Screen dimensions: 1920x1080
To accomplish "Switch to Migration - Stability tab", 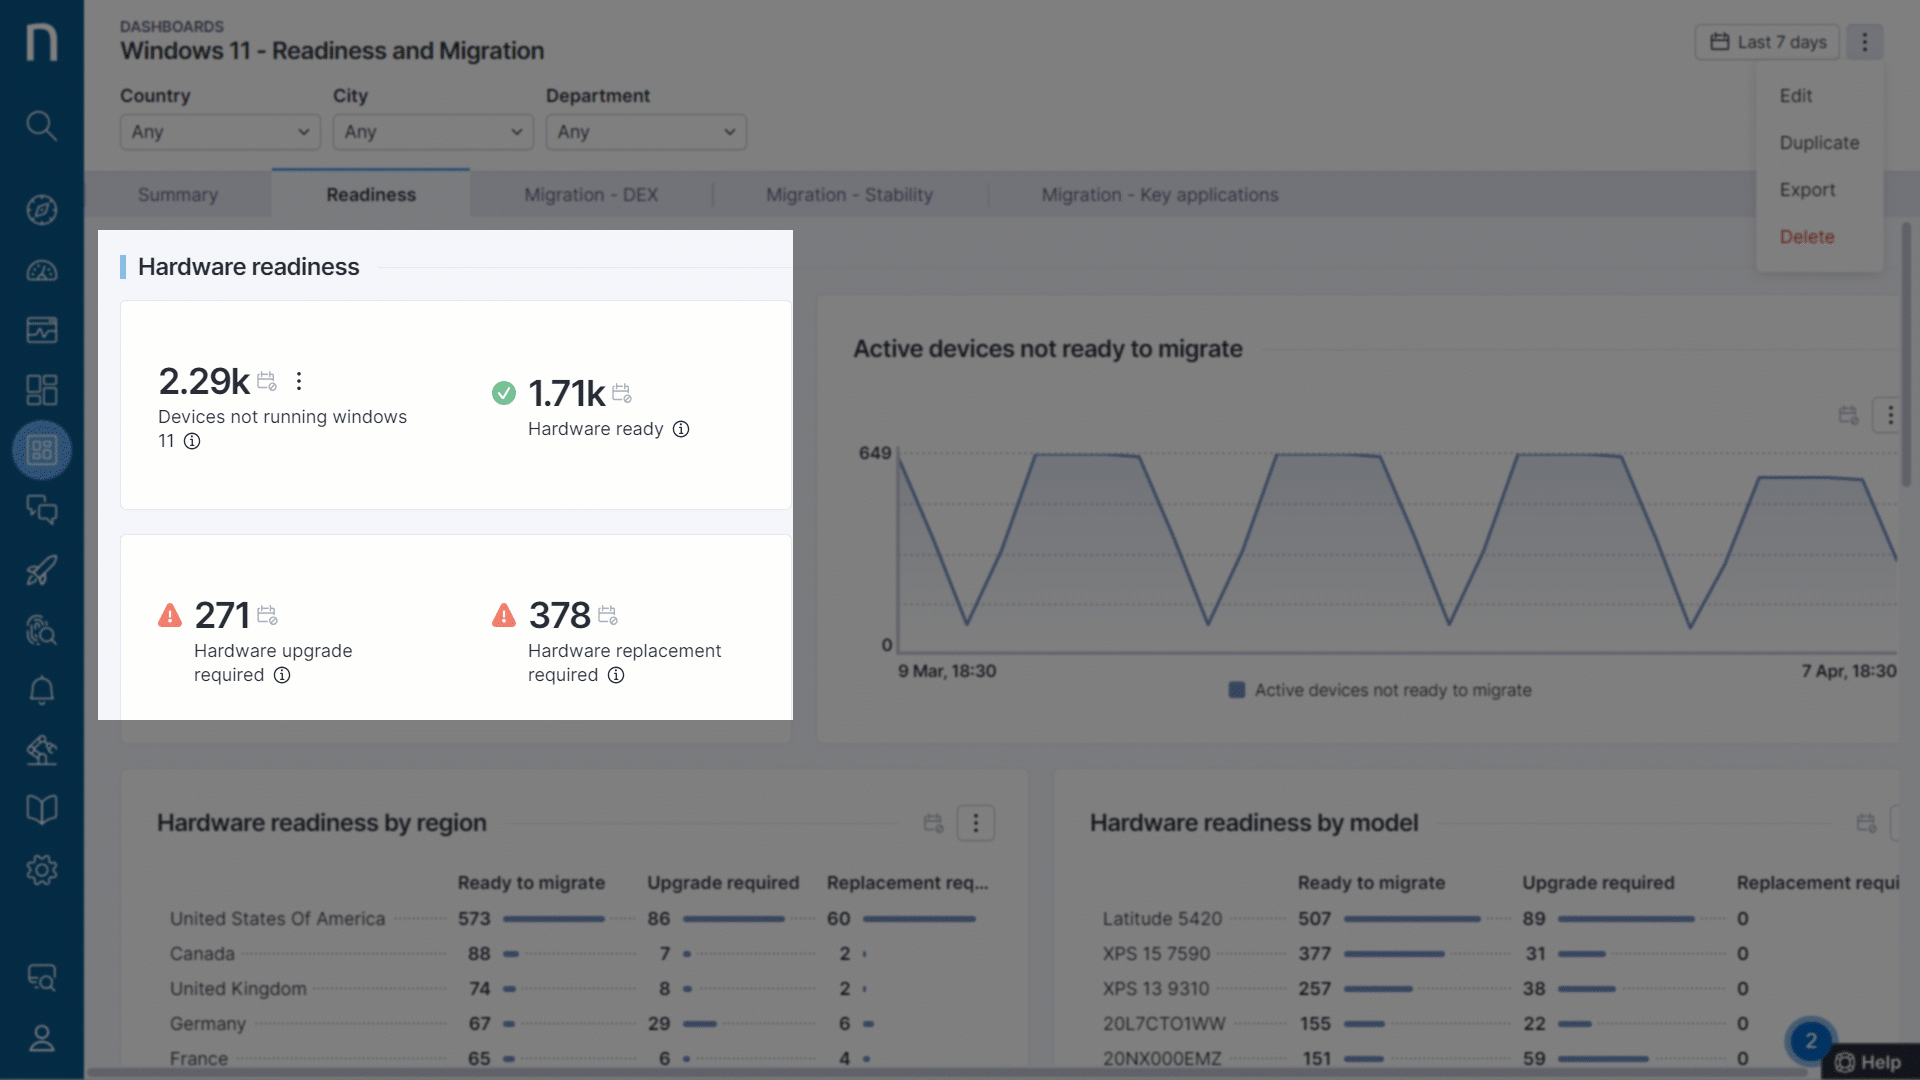I will pos(849,195).
